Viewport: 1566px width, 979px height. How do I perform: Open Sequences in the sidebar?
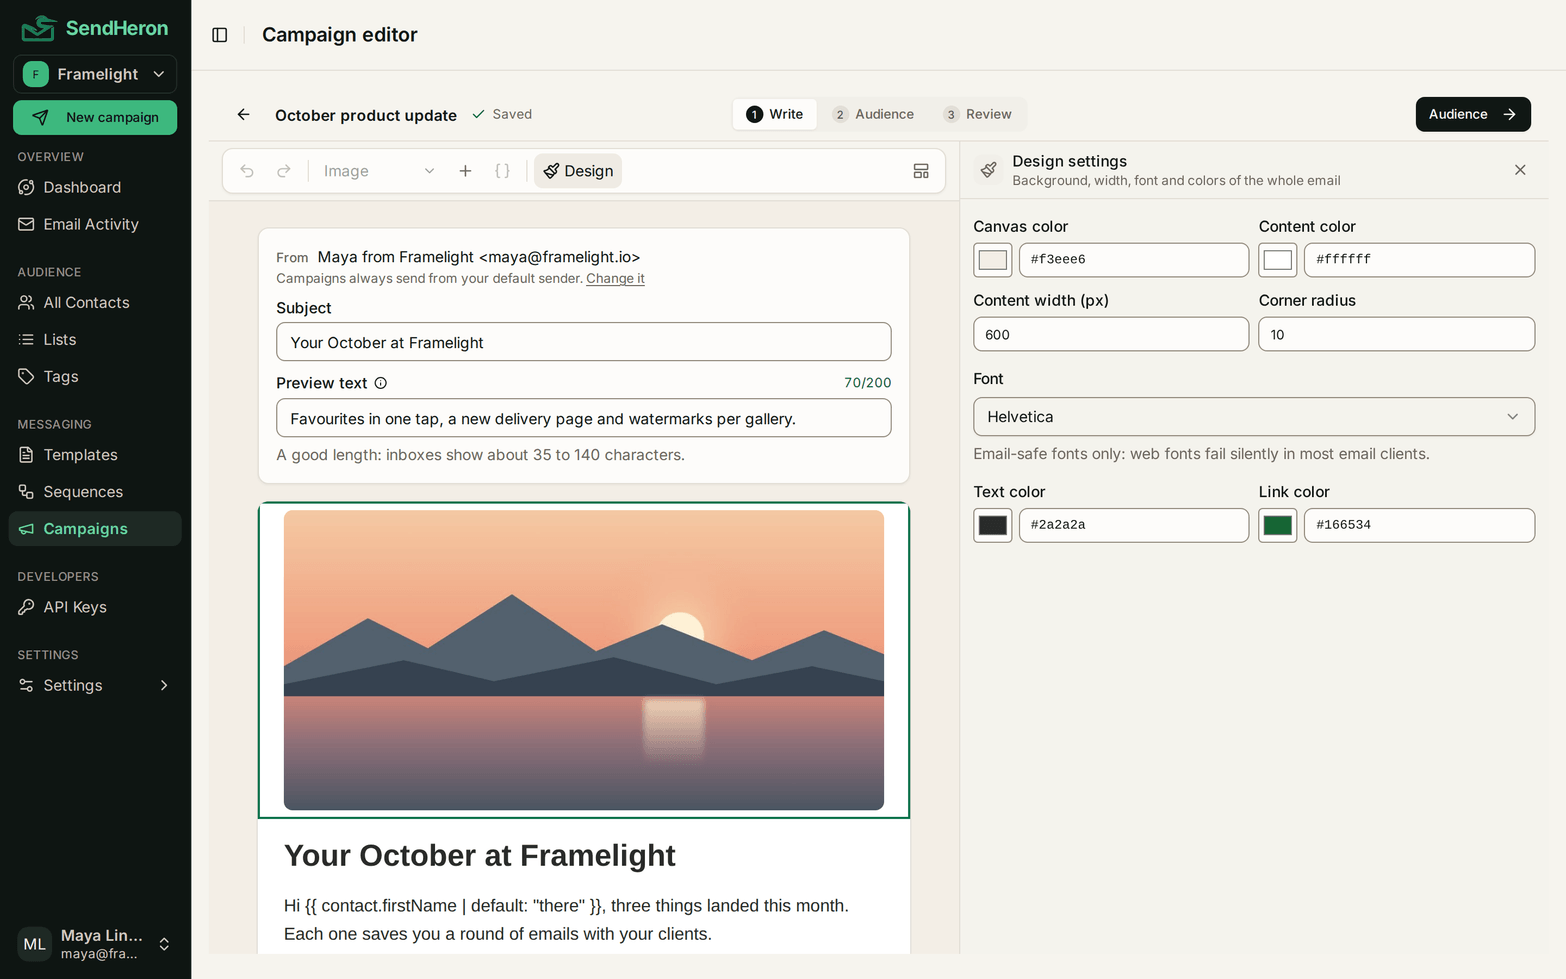[95, 492]
